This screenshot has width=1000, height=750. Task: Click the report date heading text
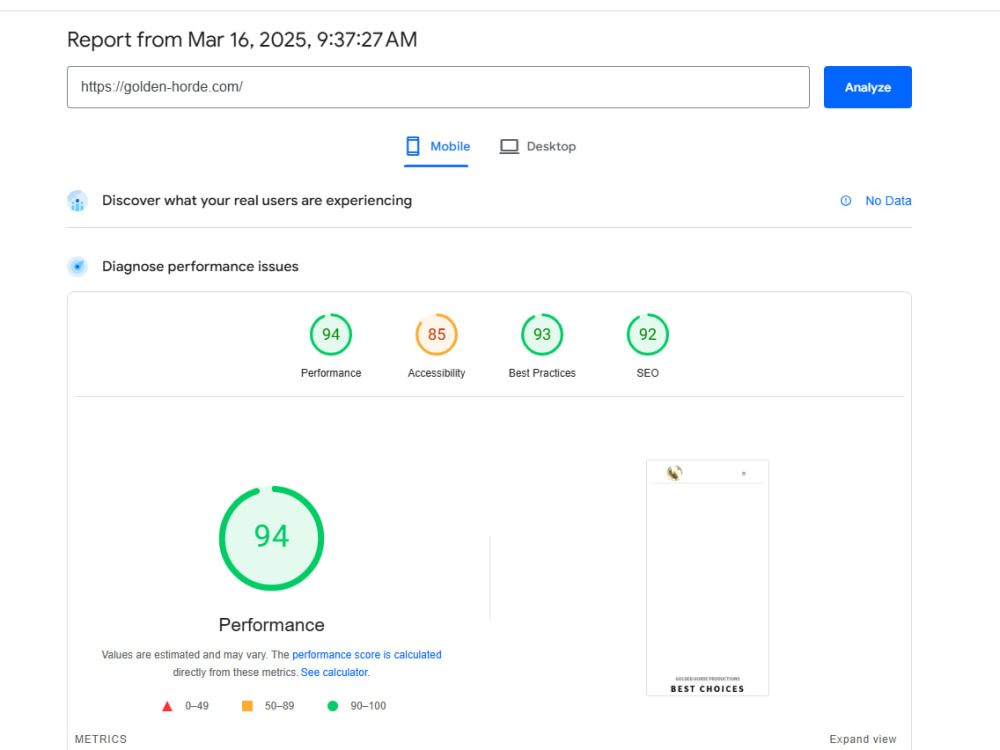(242, 40)
